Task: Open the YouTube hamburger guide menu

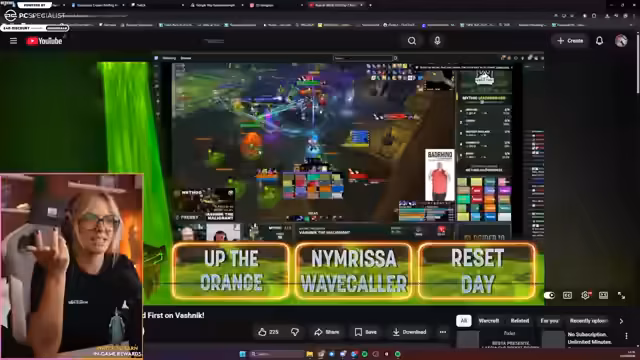Action: coord(13,41)
